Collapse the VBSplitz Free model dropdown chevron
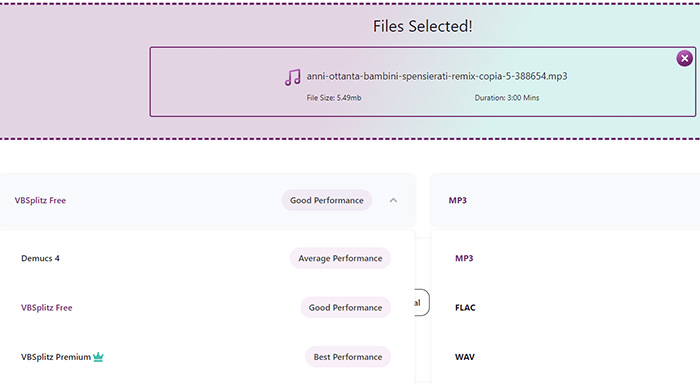This screenshot has width=700, height=384. coord(393,200)
